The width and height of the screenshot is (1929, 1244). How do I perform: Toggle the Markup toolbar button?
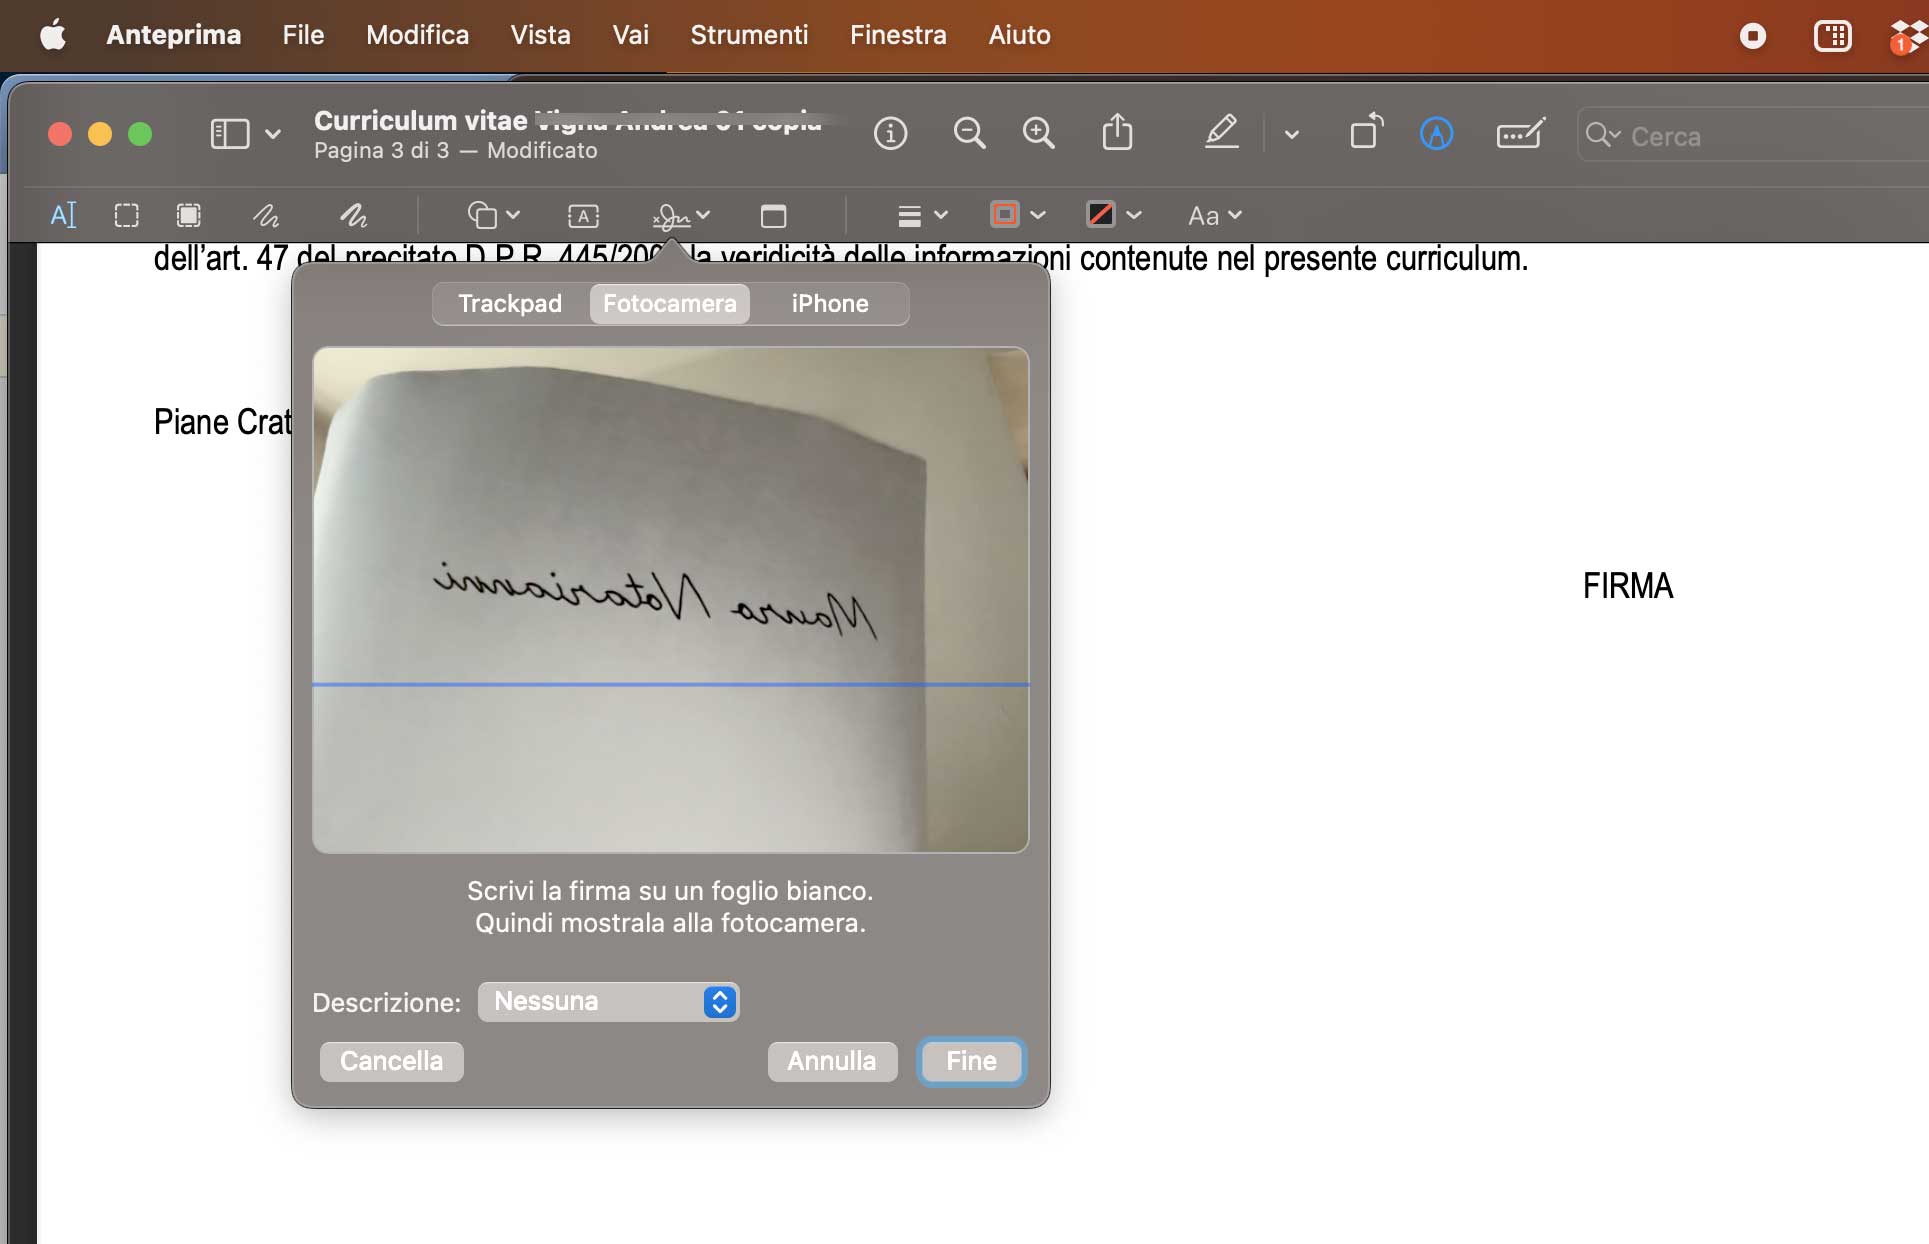[1436, 133]
